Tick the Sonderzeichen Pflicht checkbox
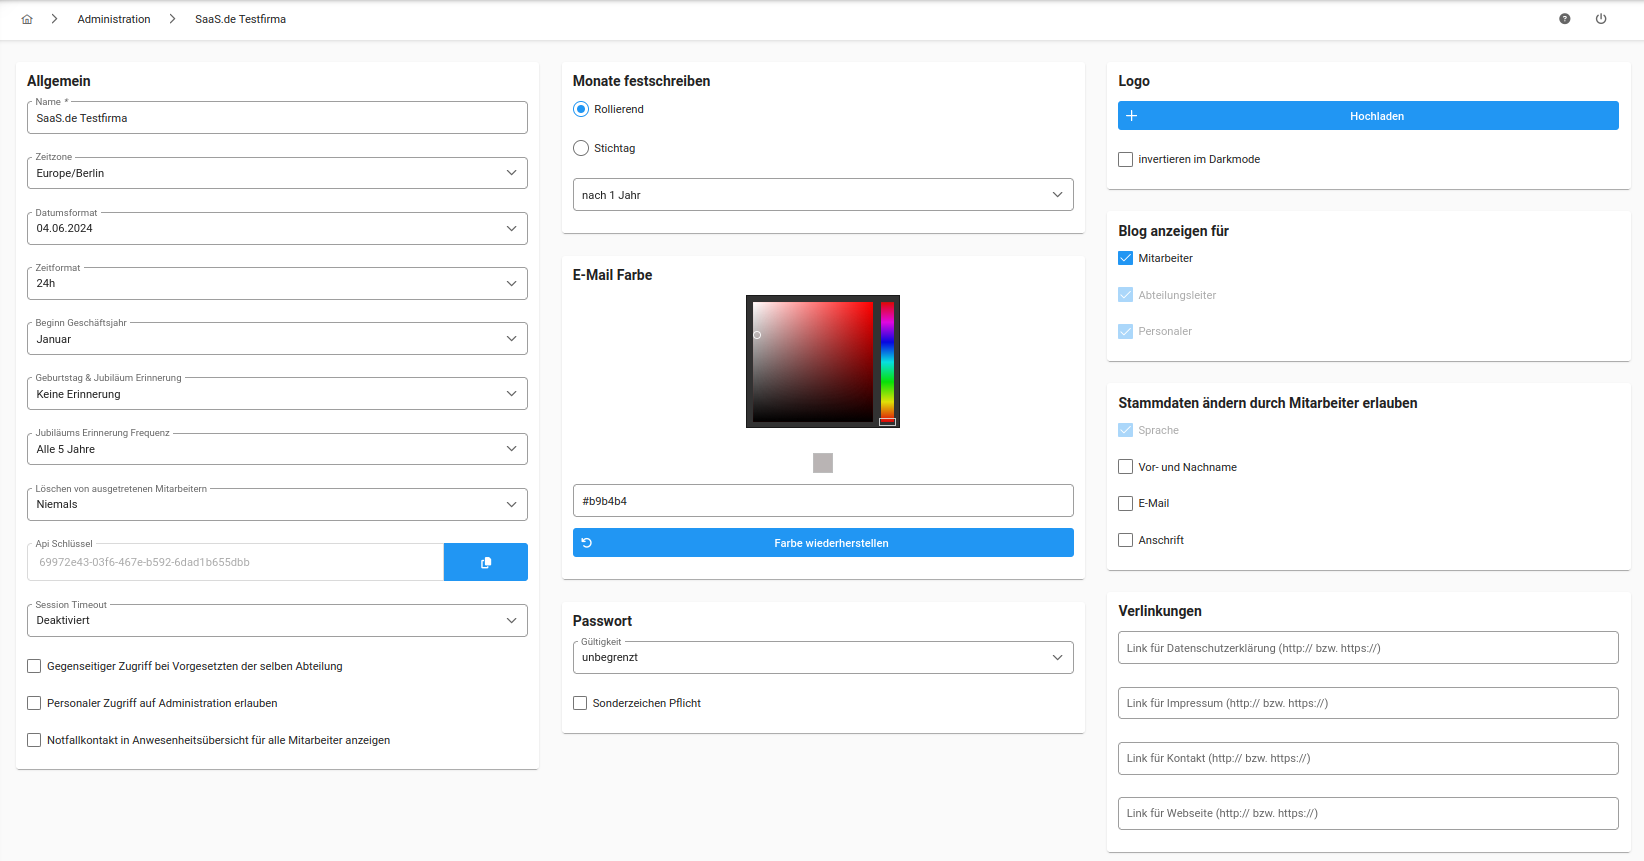 click(580, 703)
